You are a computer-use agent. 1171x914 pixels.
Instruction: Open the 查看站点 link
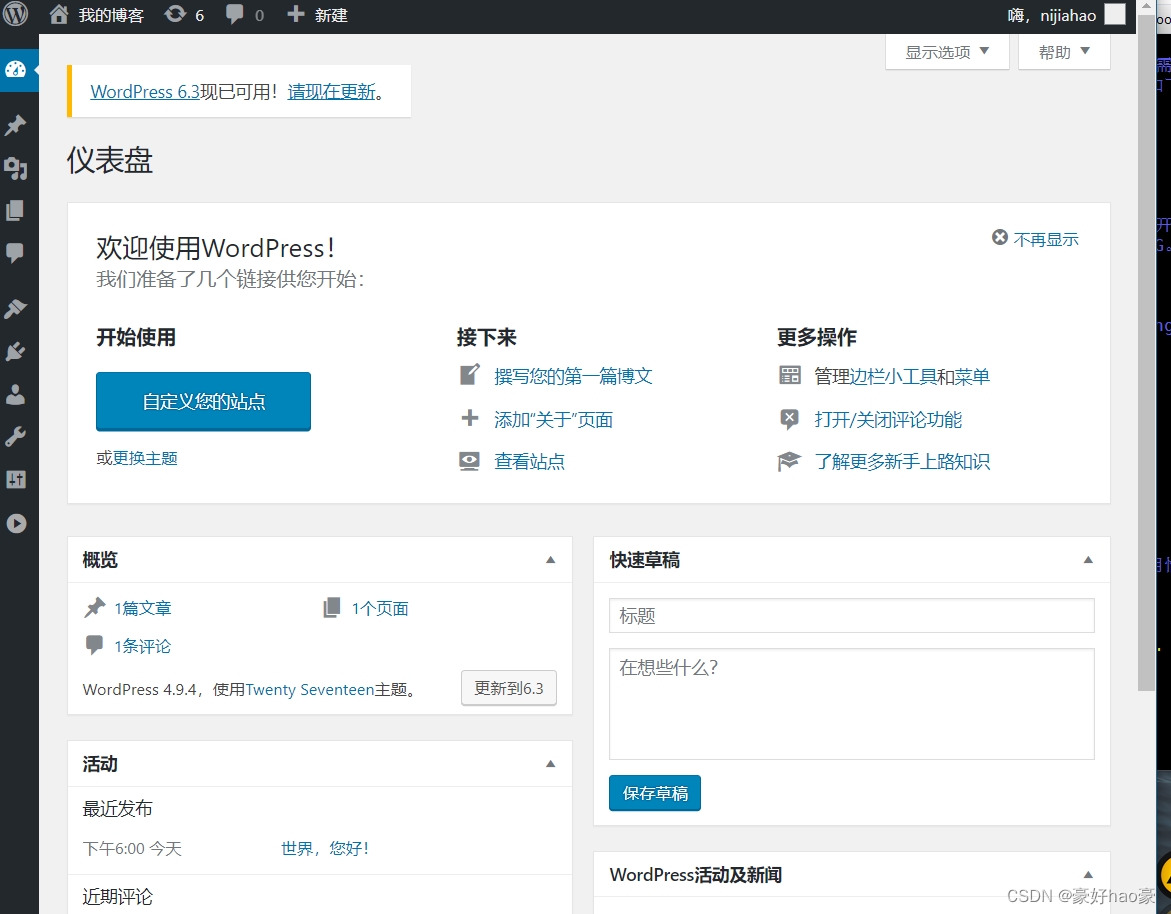point(529,461)
